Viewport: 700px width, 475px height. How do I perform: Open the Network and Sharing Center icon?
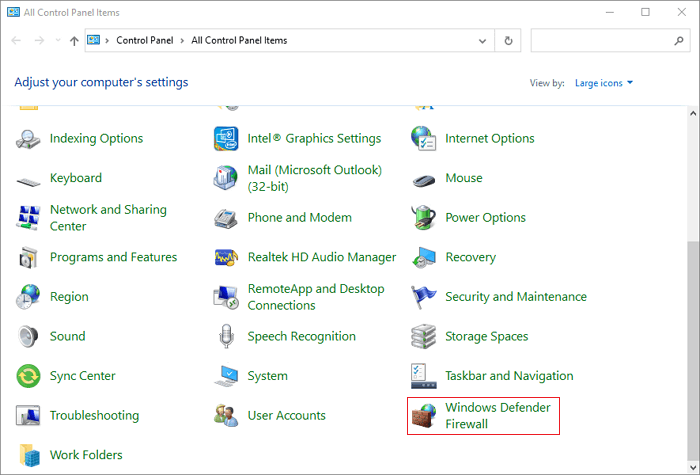[29, 217]
